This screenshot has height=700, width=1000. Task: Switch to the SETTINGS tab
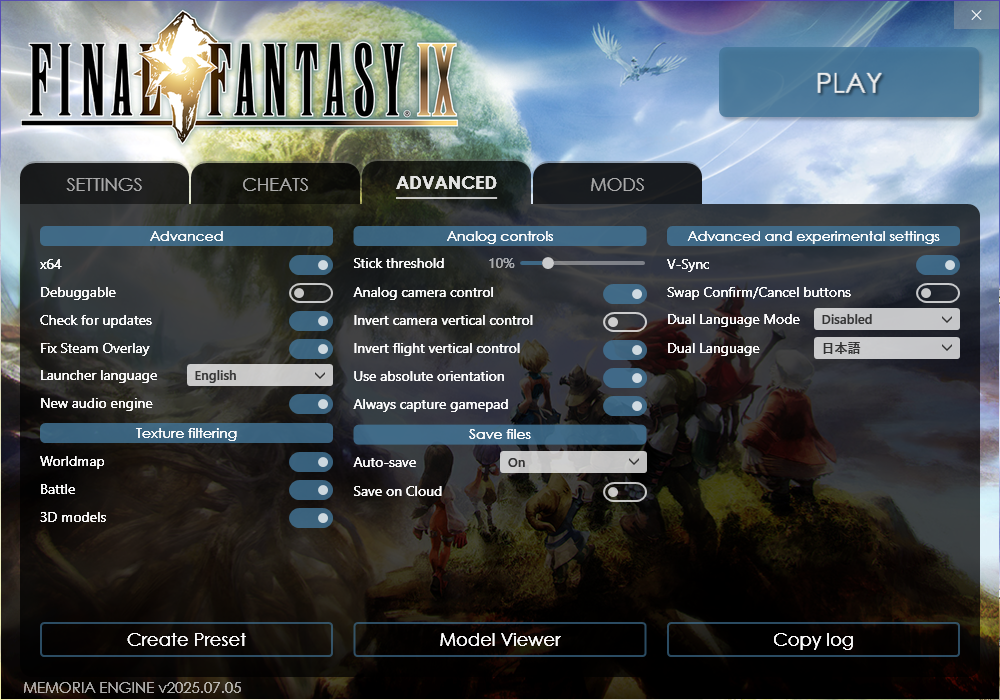coord(105,184)
